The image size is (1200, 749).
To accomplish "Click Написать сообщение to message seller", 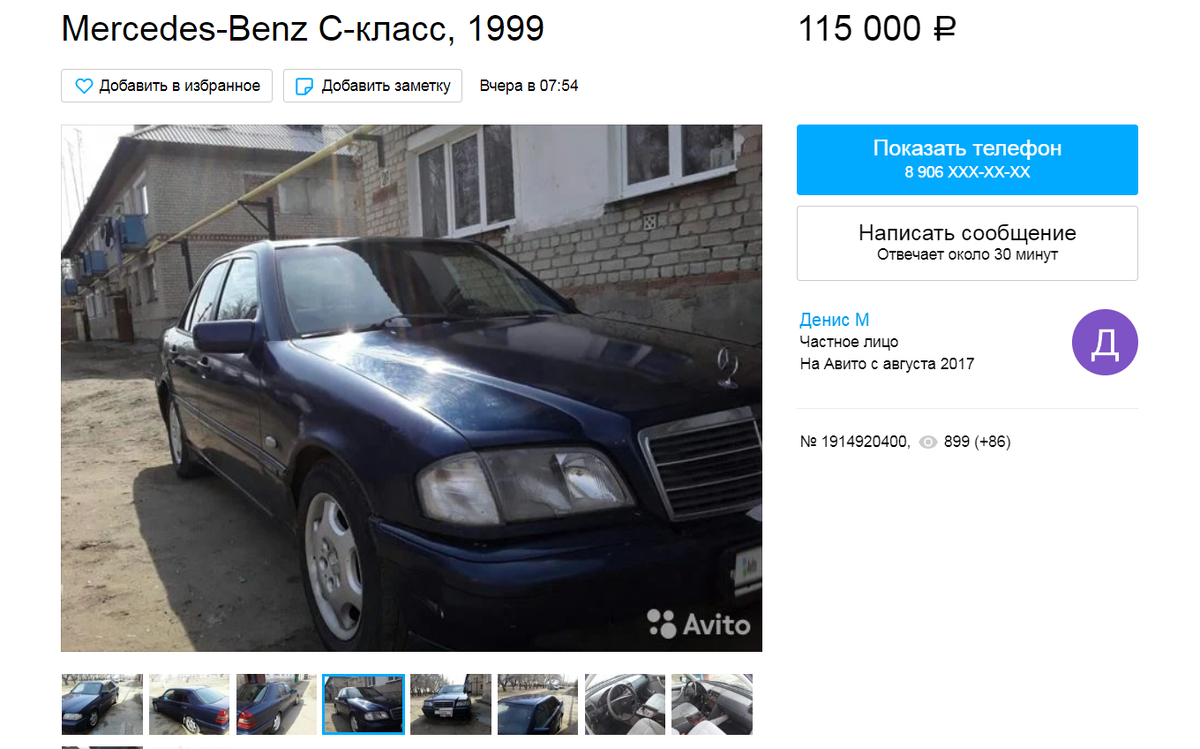I will pyautogui.click(x=967, y=243).
